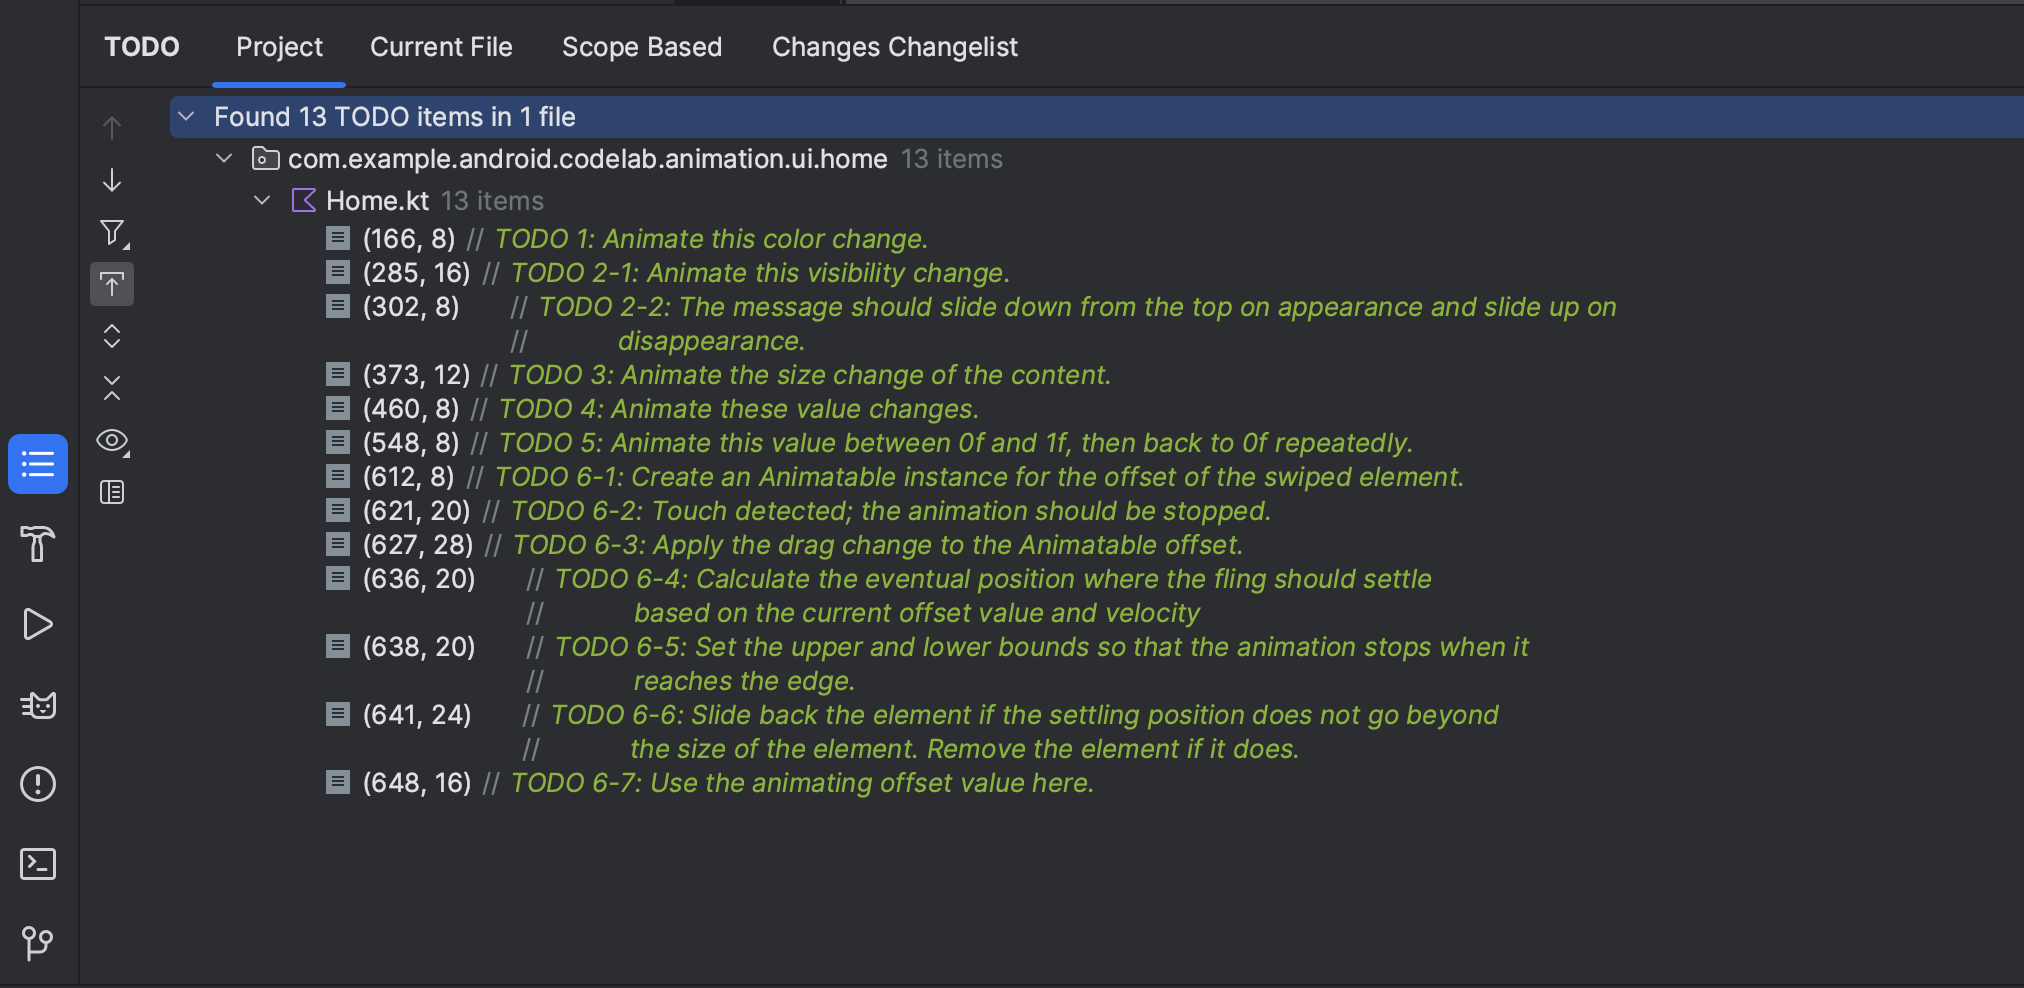Open the TODO filter funnel menu

[x=112, y=232]
